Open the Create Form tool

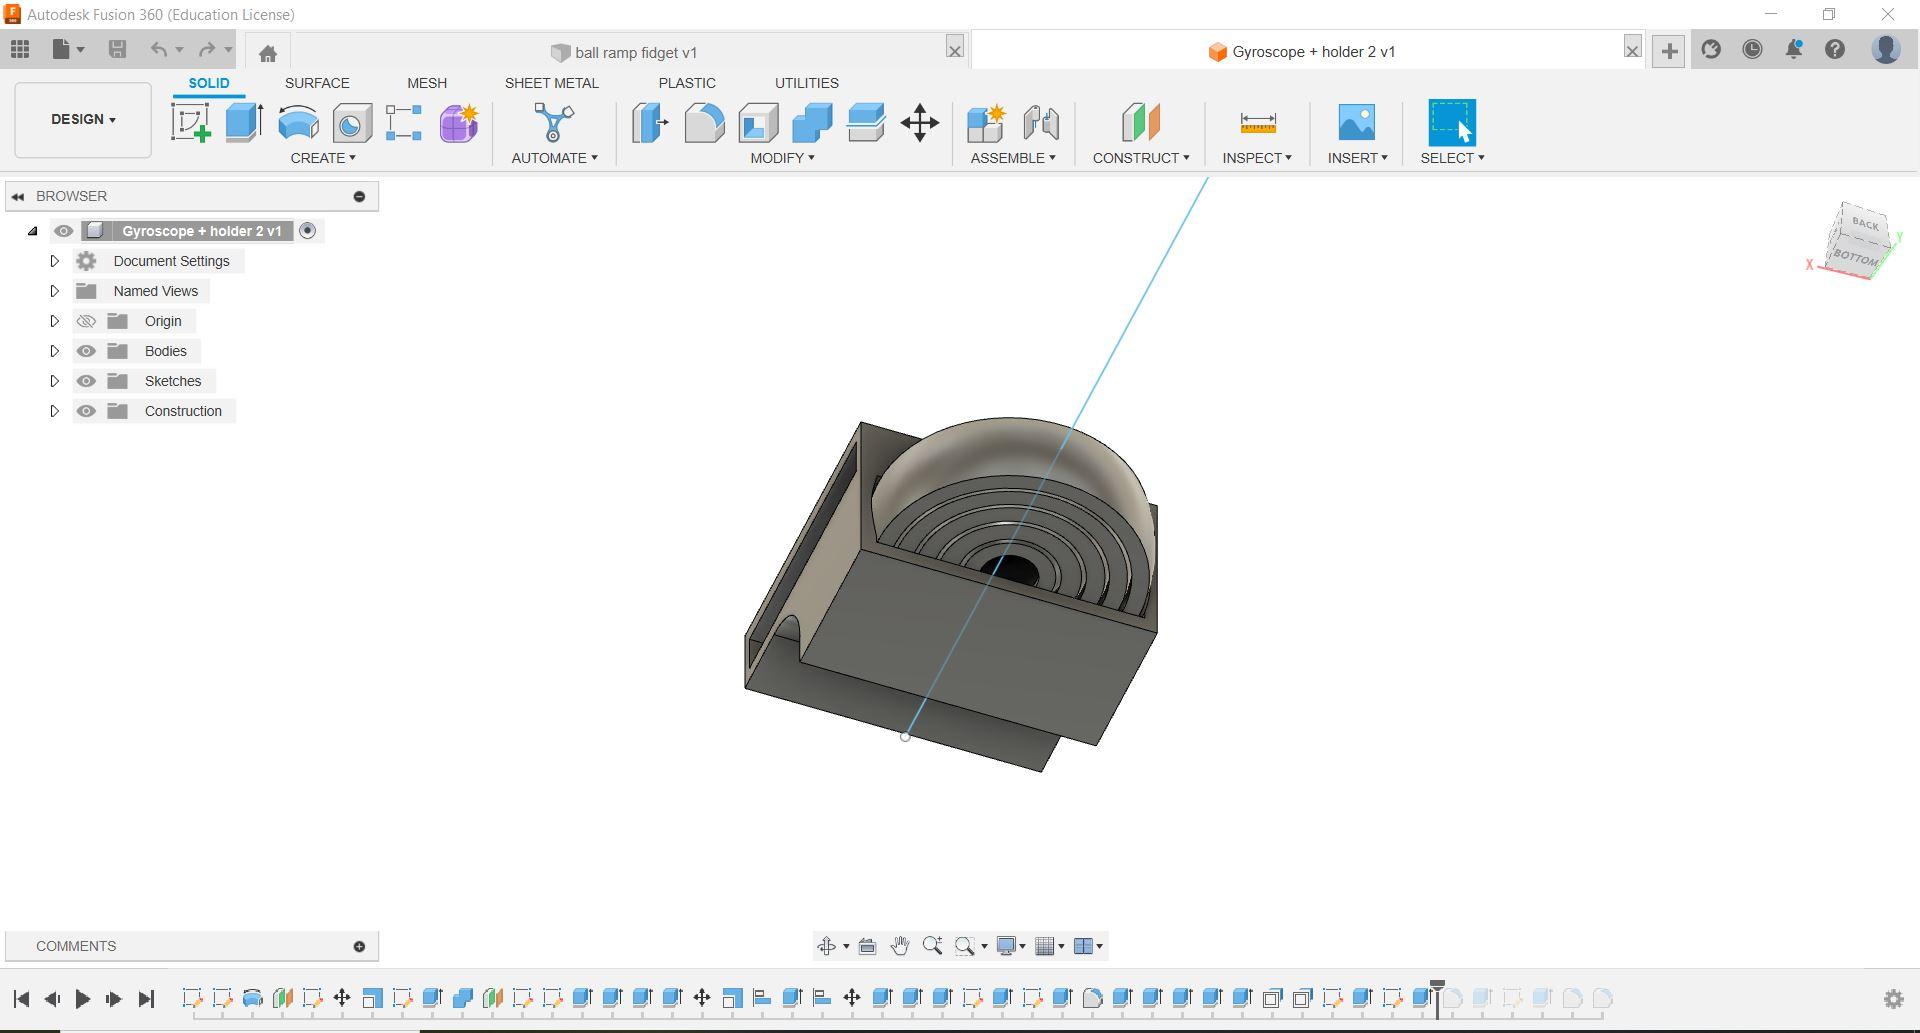point(459,123)
